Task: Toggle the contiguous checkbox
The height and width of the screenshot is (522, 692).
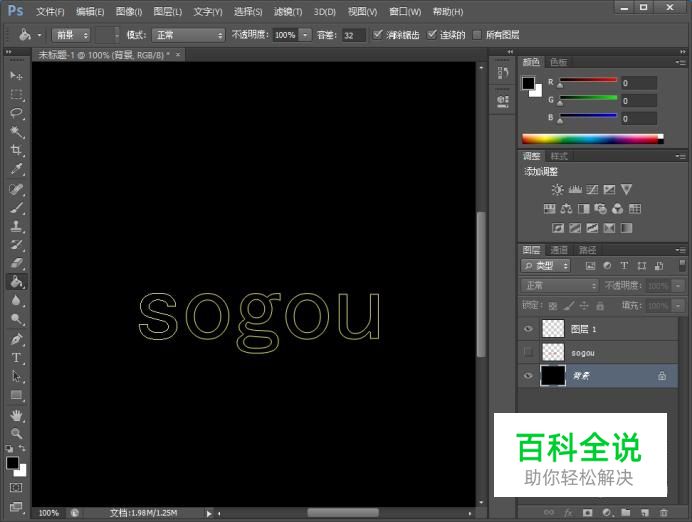Action: [x=432, y=34]
